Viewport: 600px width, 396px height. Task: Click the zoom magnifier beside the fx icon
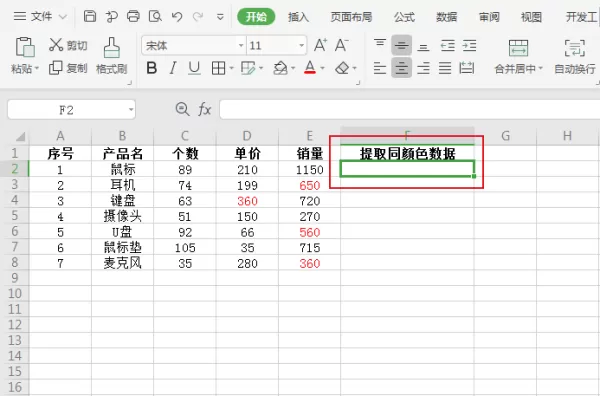point(182,109)
